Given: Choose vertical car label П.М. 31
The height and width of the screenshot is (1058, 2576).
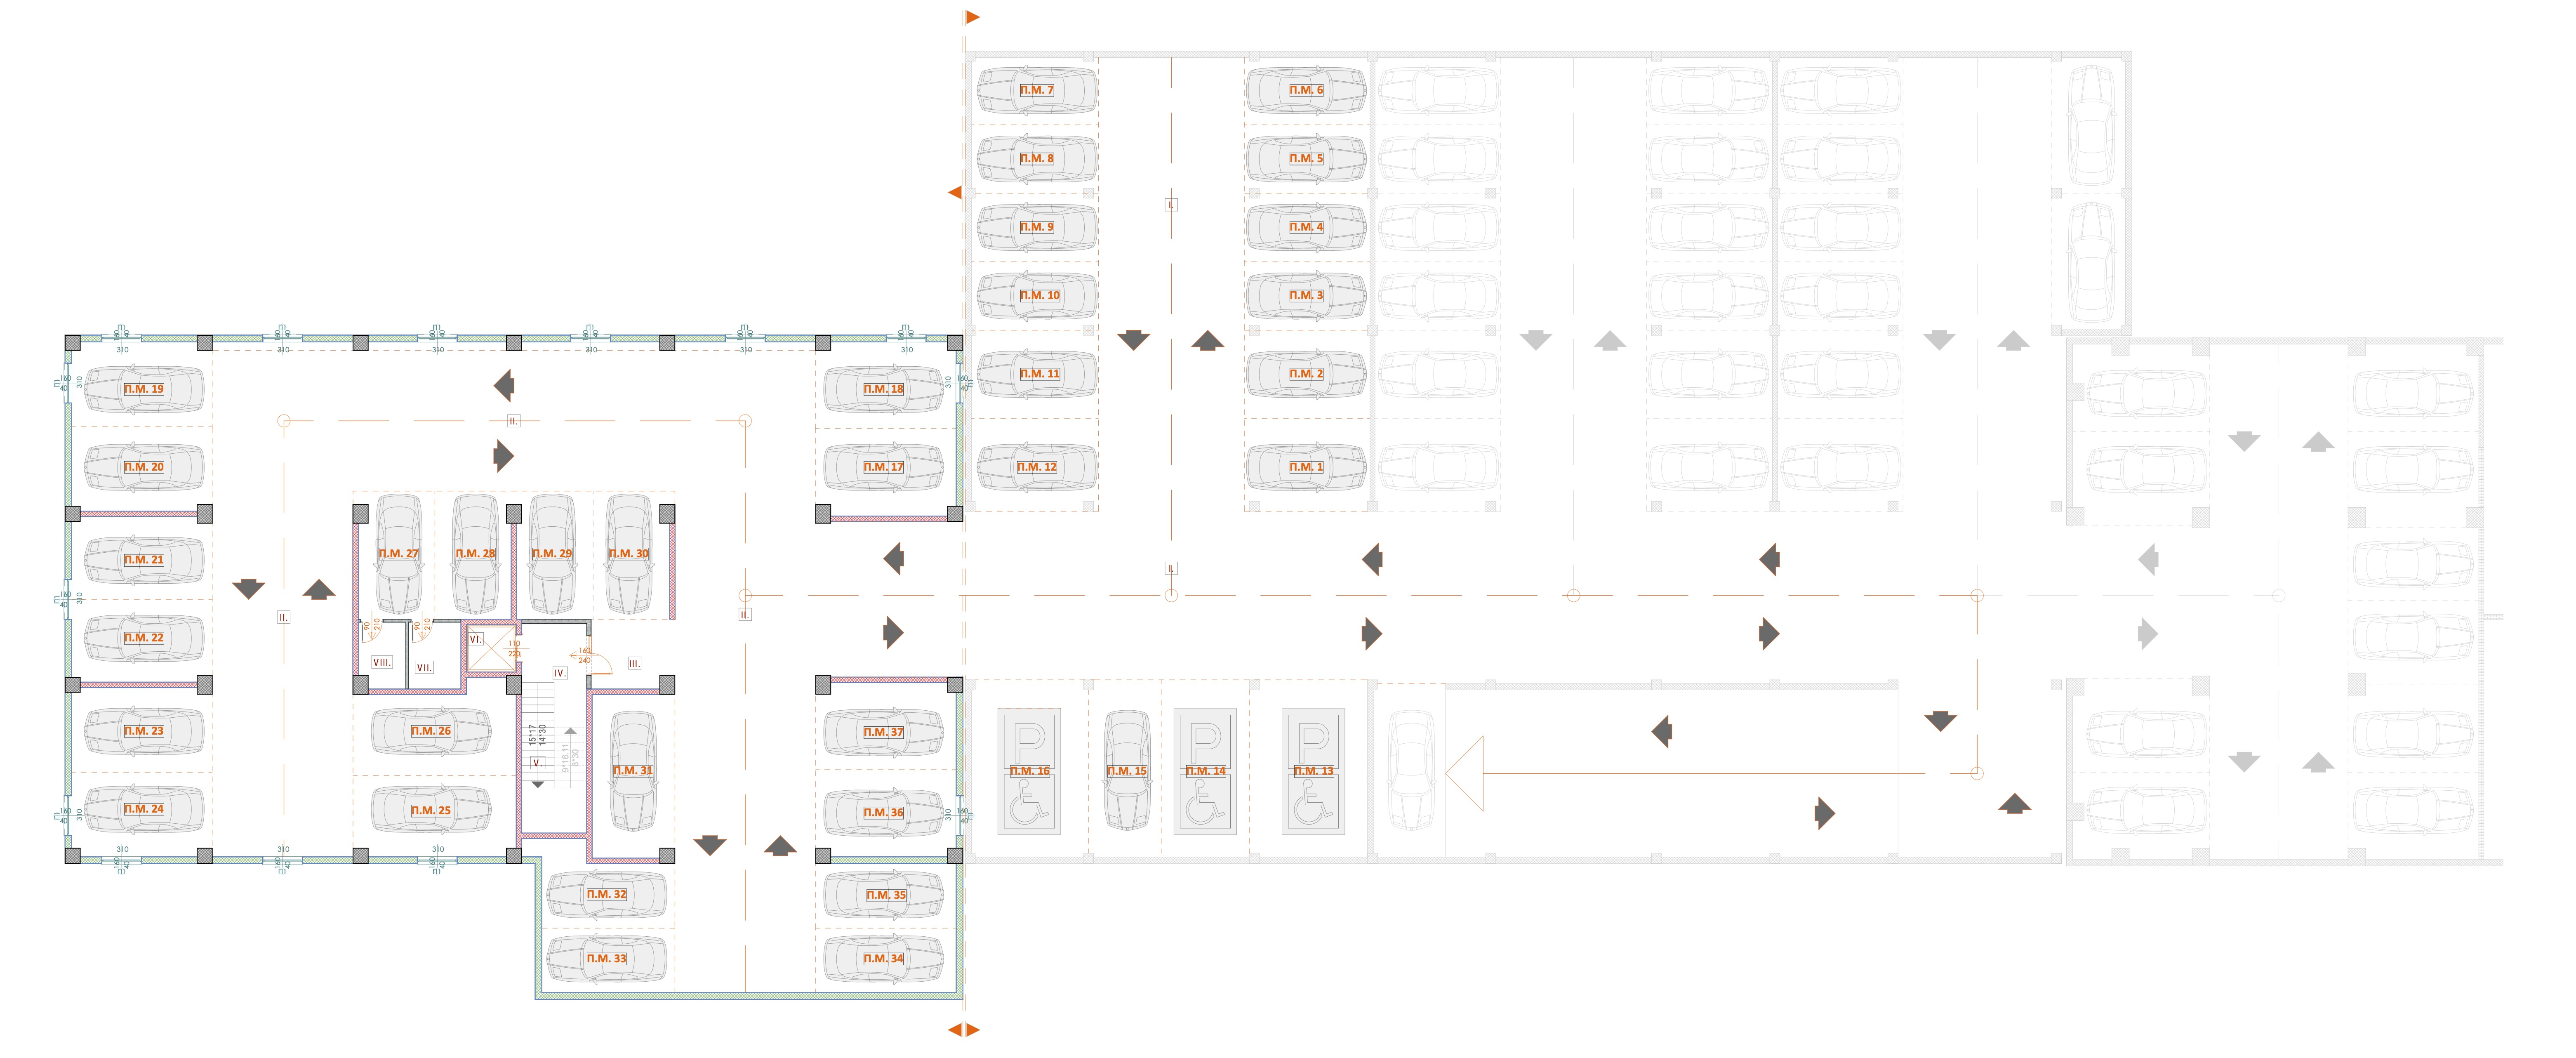Looking at the screenshot, I should [633, 770].
